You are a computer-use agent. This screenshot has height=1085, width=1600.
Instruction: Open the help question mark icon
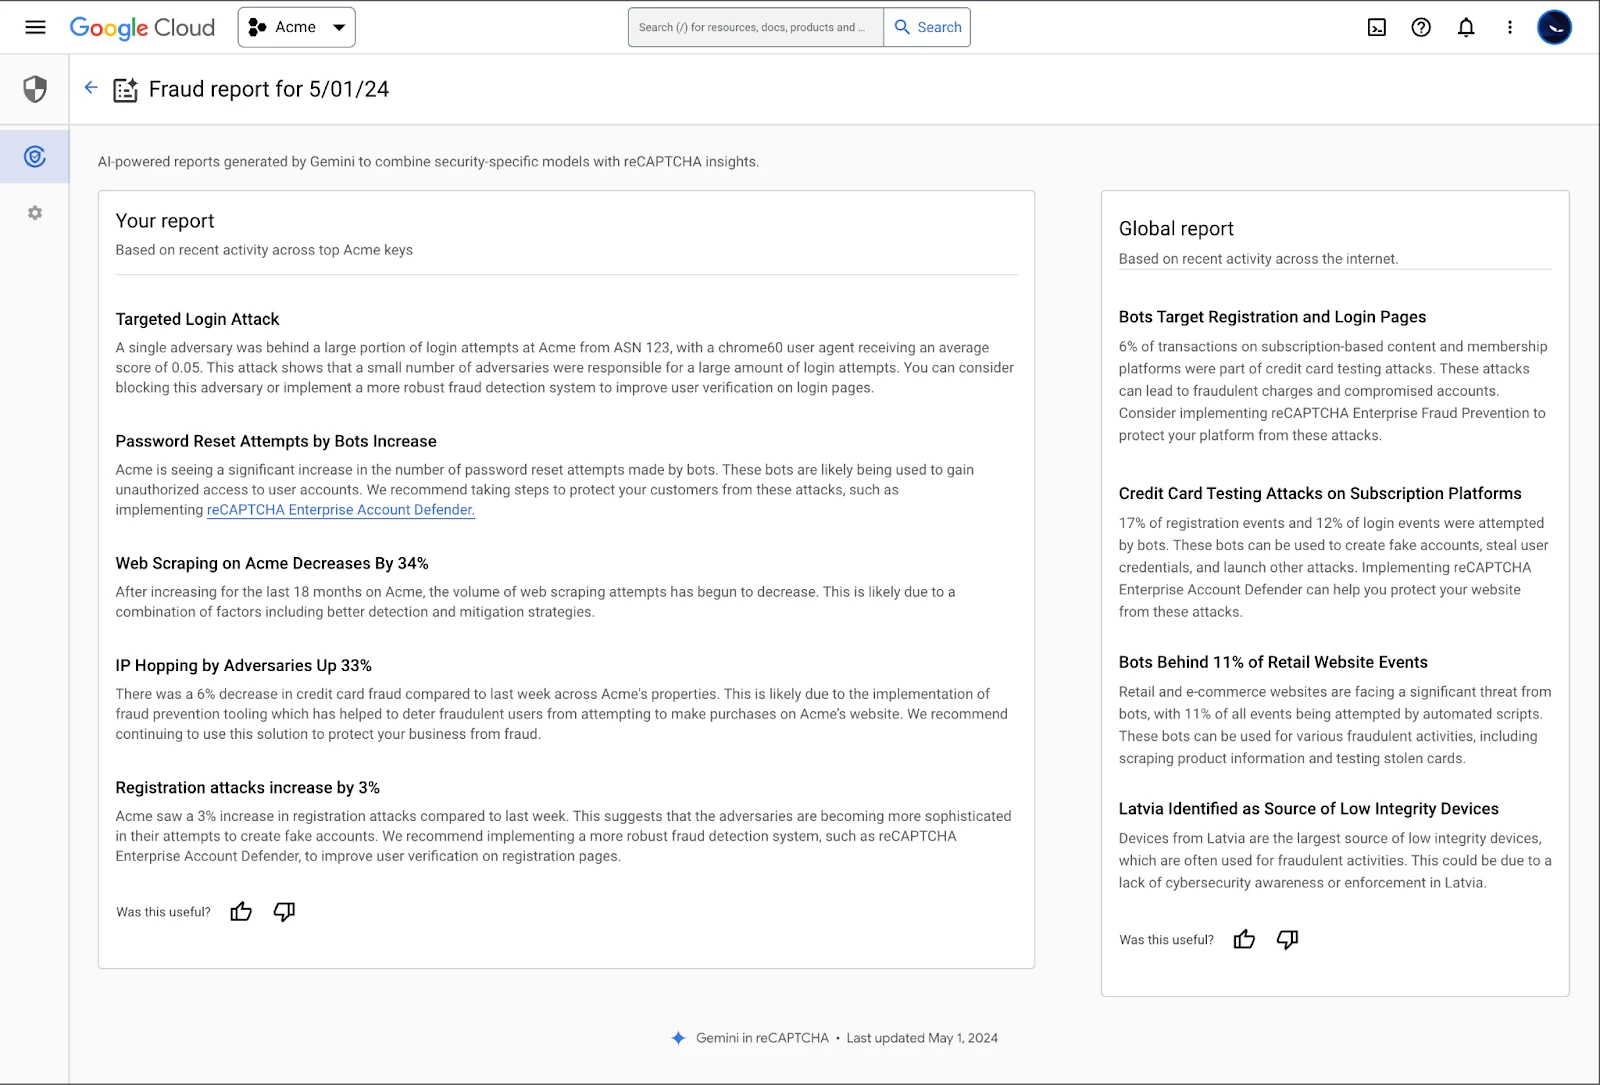(1421, 28)
